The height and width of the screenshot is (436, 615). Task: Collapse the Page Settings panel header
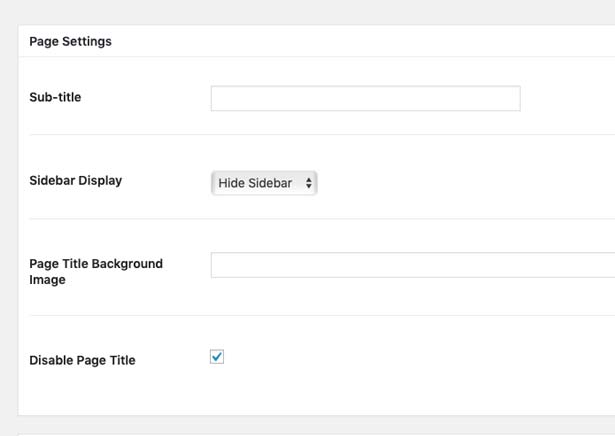[317, 41]
